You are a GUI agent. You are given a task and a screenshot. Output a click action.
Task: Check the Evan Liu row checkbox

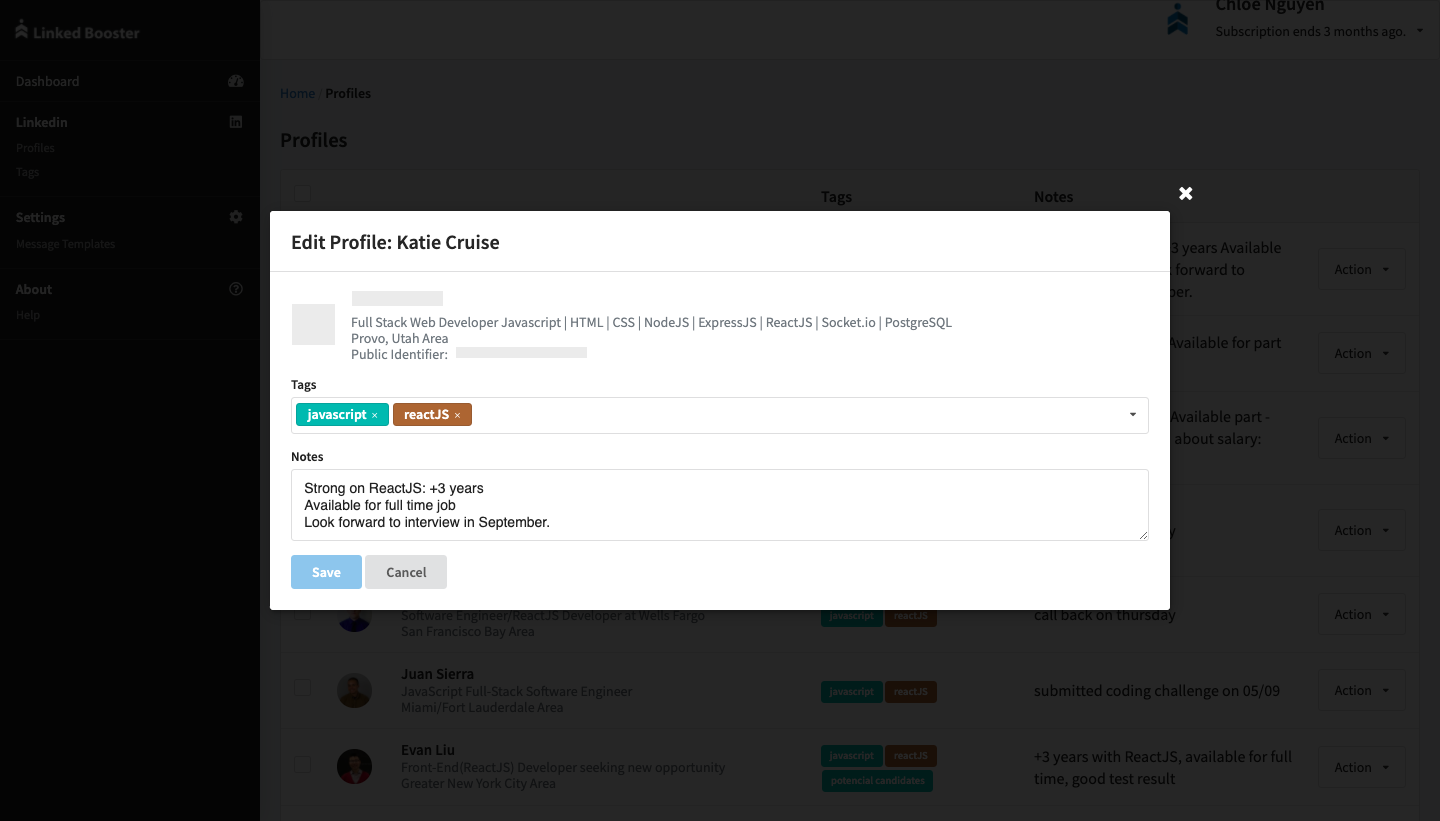(302, 764)
